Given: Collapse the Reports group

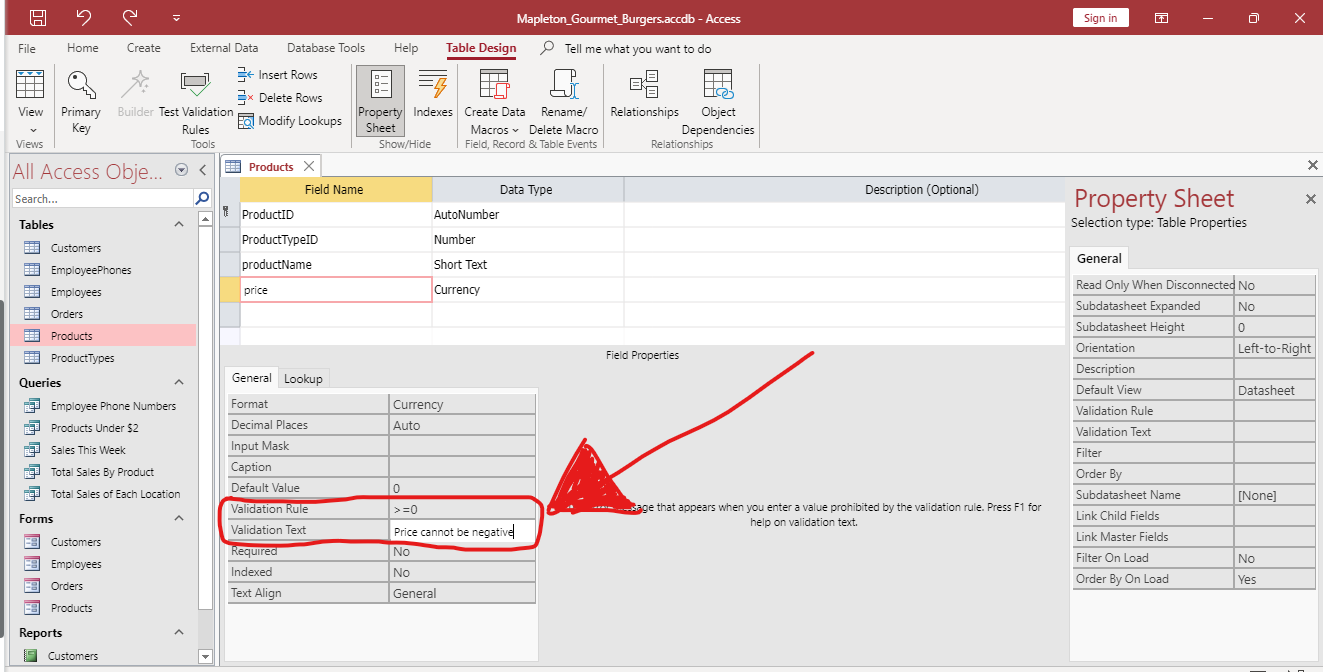Looking at the screenshot, I should pos(179,633).
